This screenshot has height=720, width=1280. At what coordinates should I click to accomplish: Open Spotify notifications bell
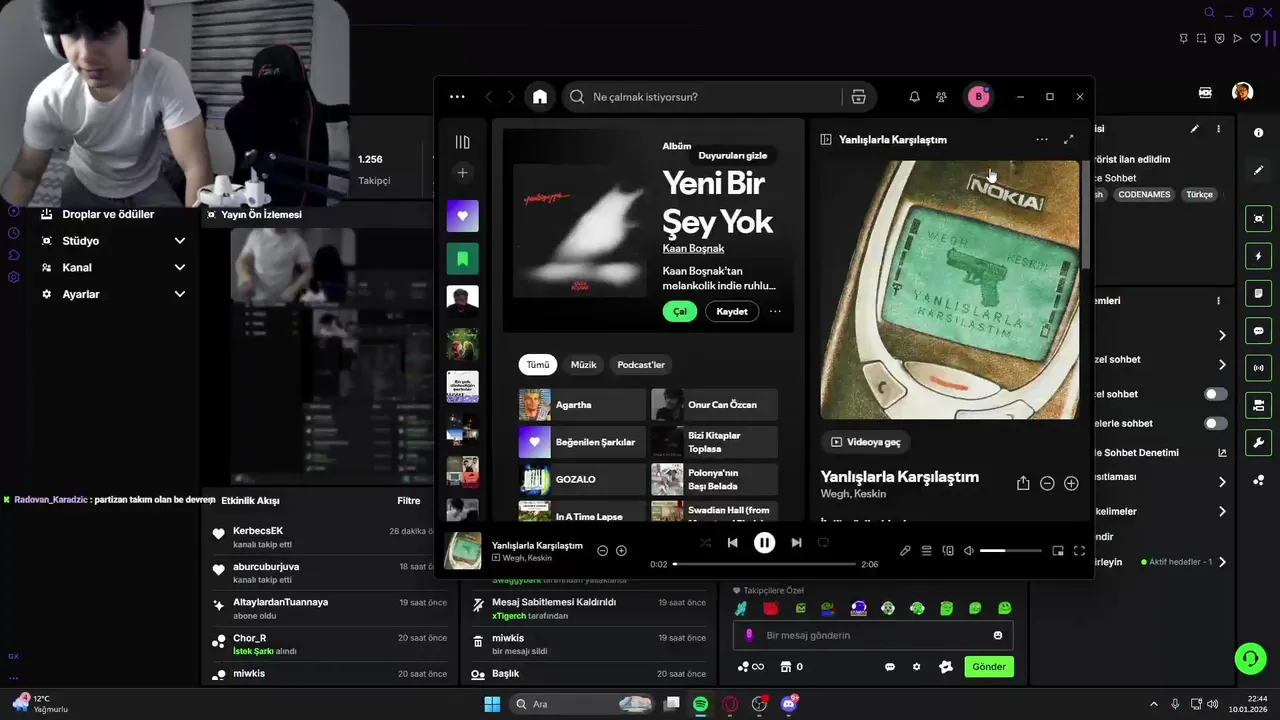click(914, 97)
